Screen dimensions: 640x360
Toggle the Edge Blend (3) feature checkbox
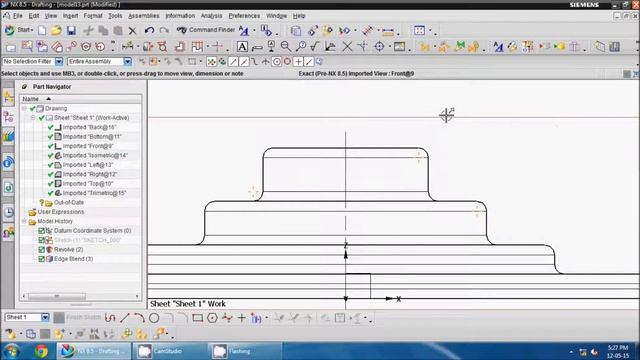(x=41, y=259)
